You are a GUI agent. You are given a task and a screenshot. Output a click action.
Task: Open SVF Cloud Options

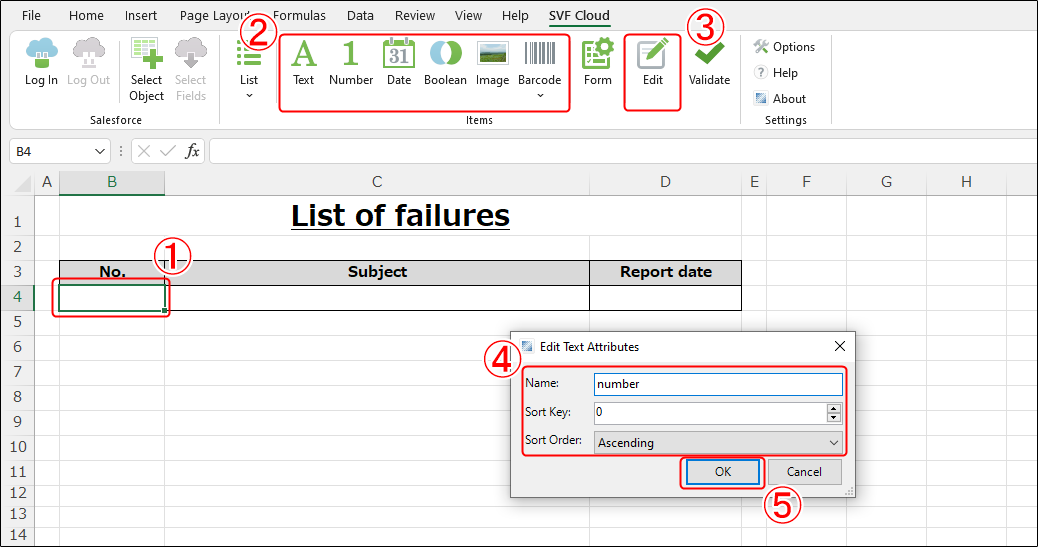[x=784, y=47]
